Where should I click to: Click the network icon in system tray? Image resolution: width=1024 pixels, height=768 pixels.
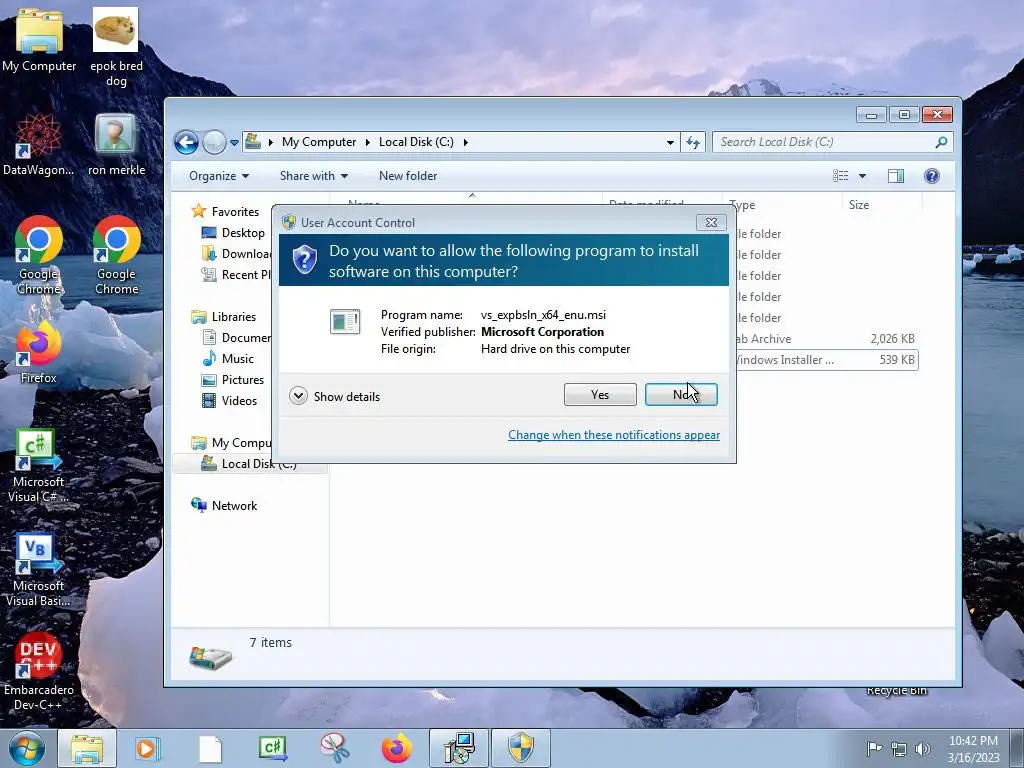(x=899, y=748)
